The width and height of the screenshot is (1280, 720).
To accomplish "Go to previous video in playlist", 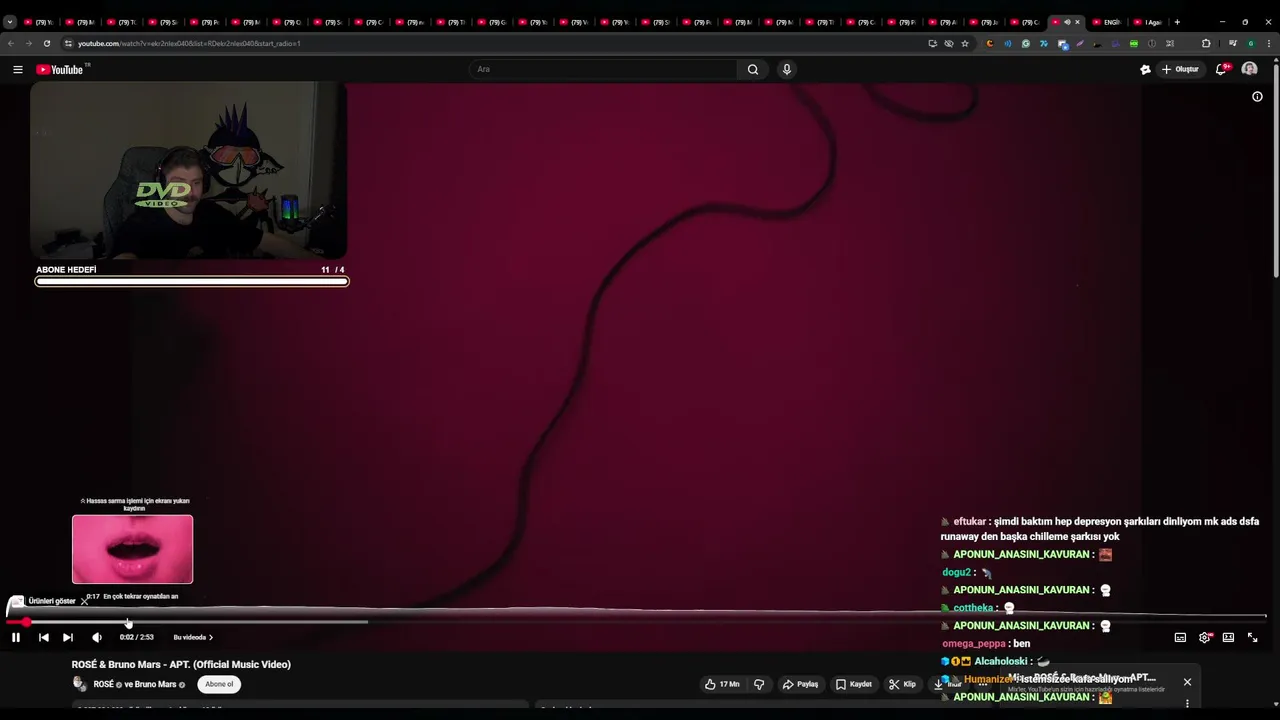I will 43,637.
